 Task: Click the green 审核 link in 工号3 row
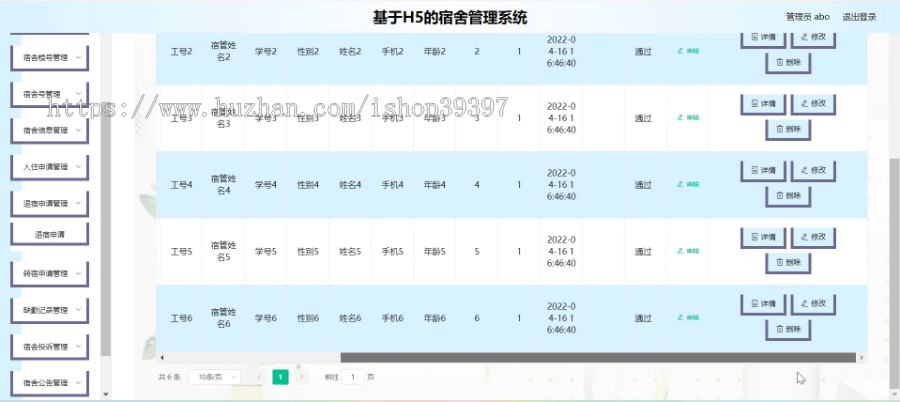point(688,118)
